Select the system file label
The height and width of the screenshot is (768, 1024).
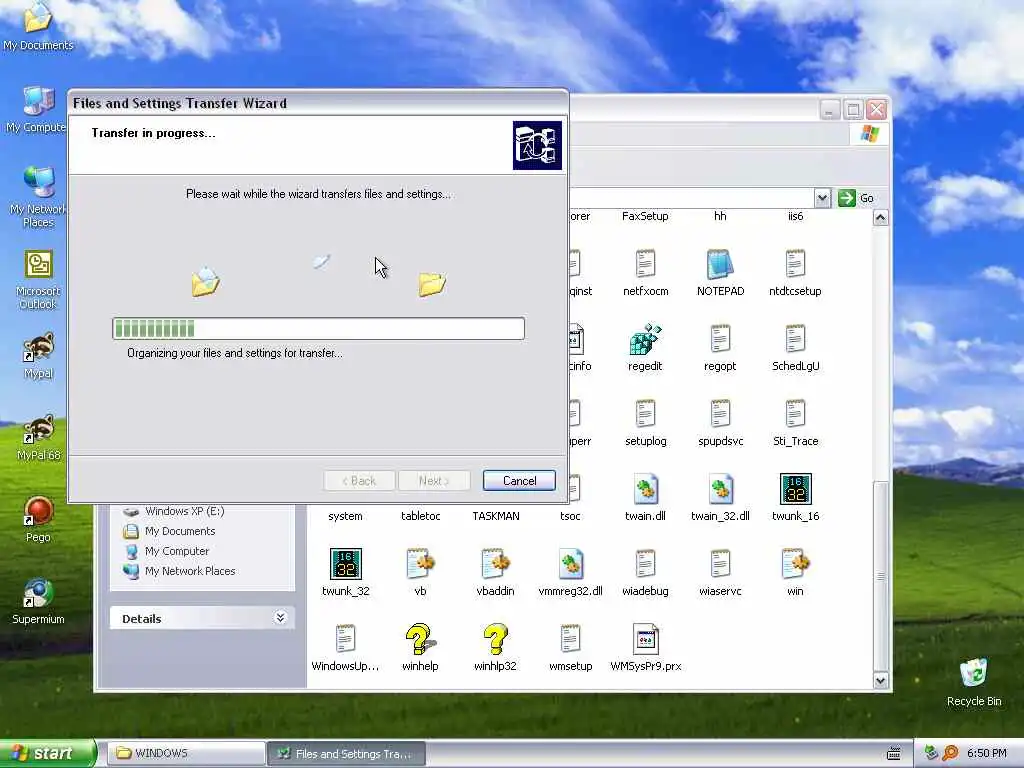(x=345, y=516)
